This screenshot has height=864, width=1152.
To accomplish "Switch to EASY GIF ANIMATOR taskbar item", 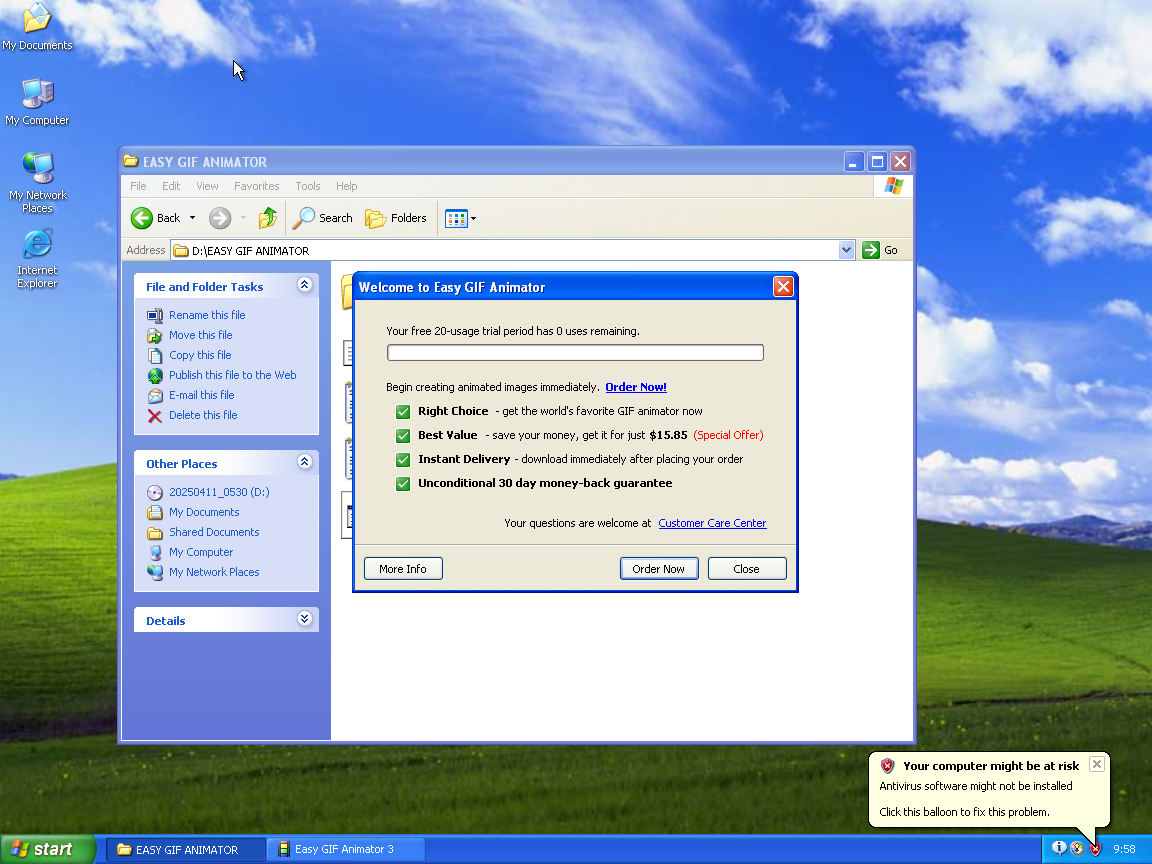I will pos(186,849).
